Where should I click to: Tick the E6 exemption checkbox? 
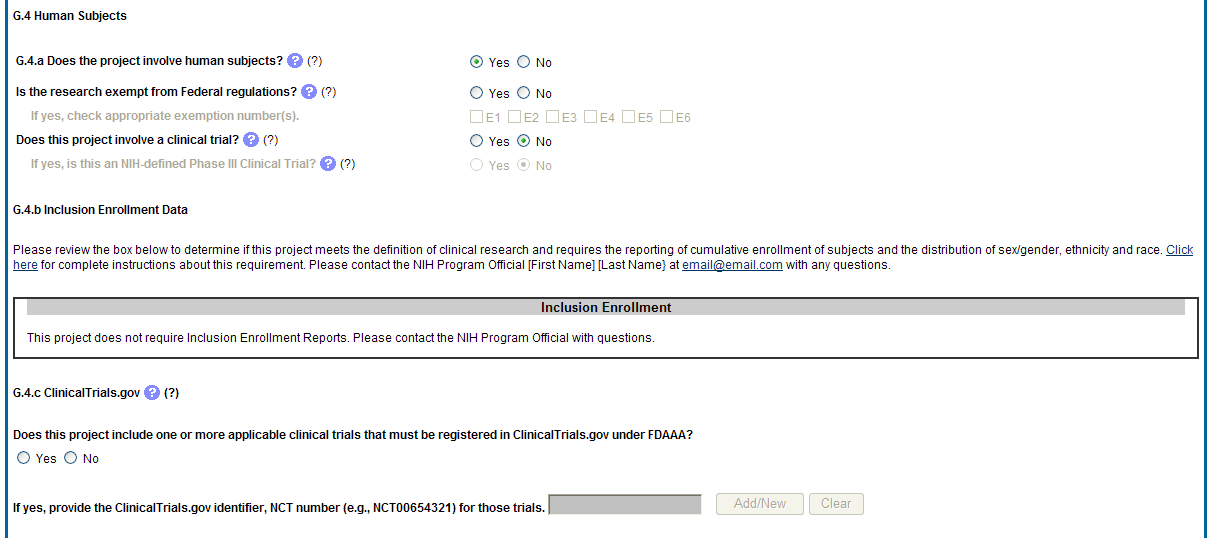click(667, 117)
